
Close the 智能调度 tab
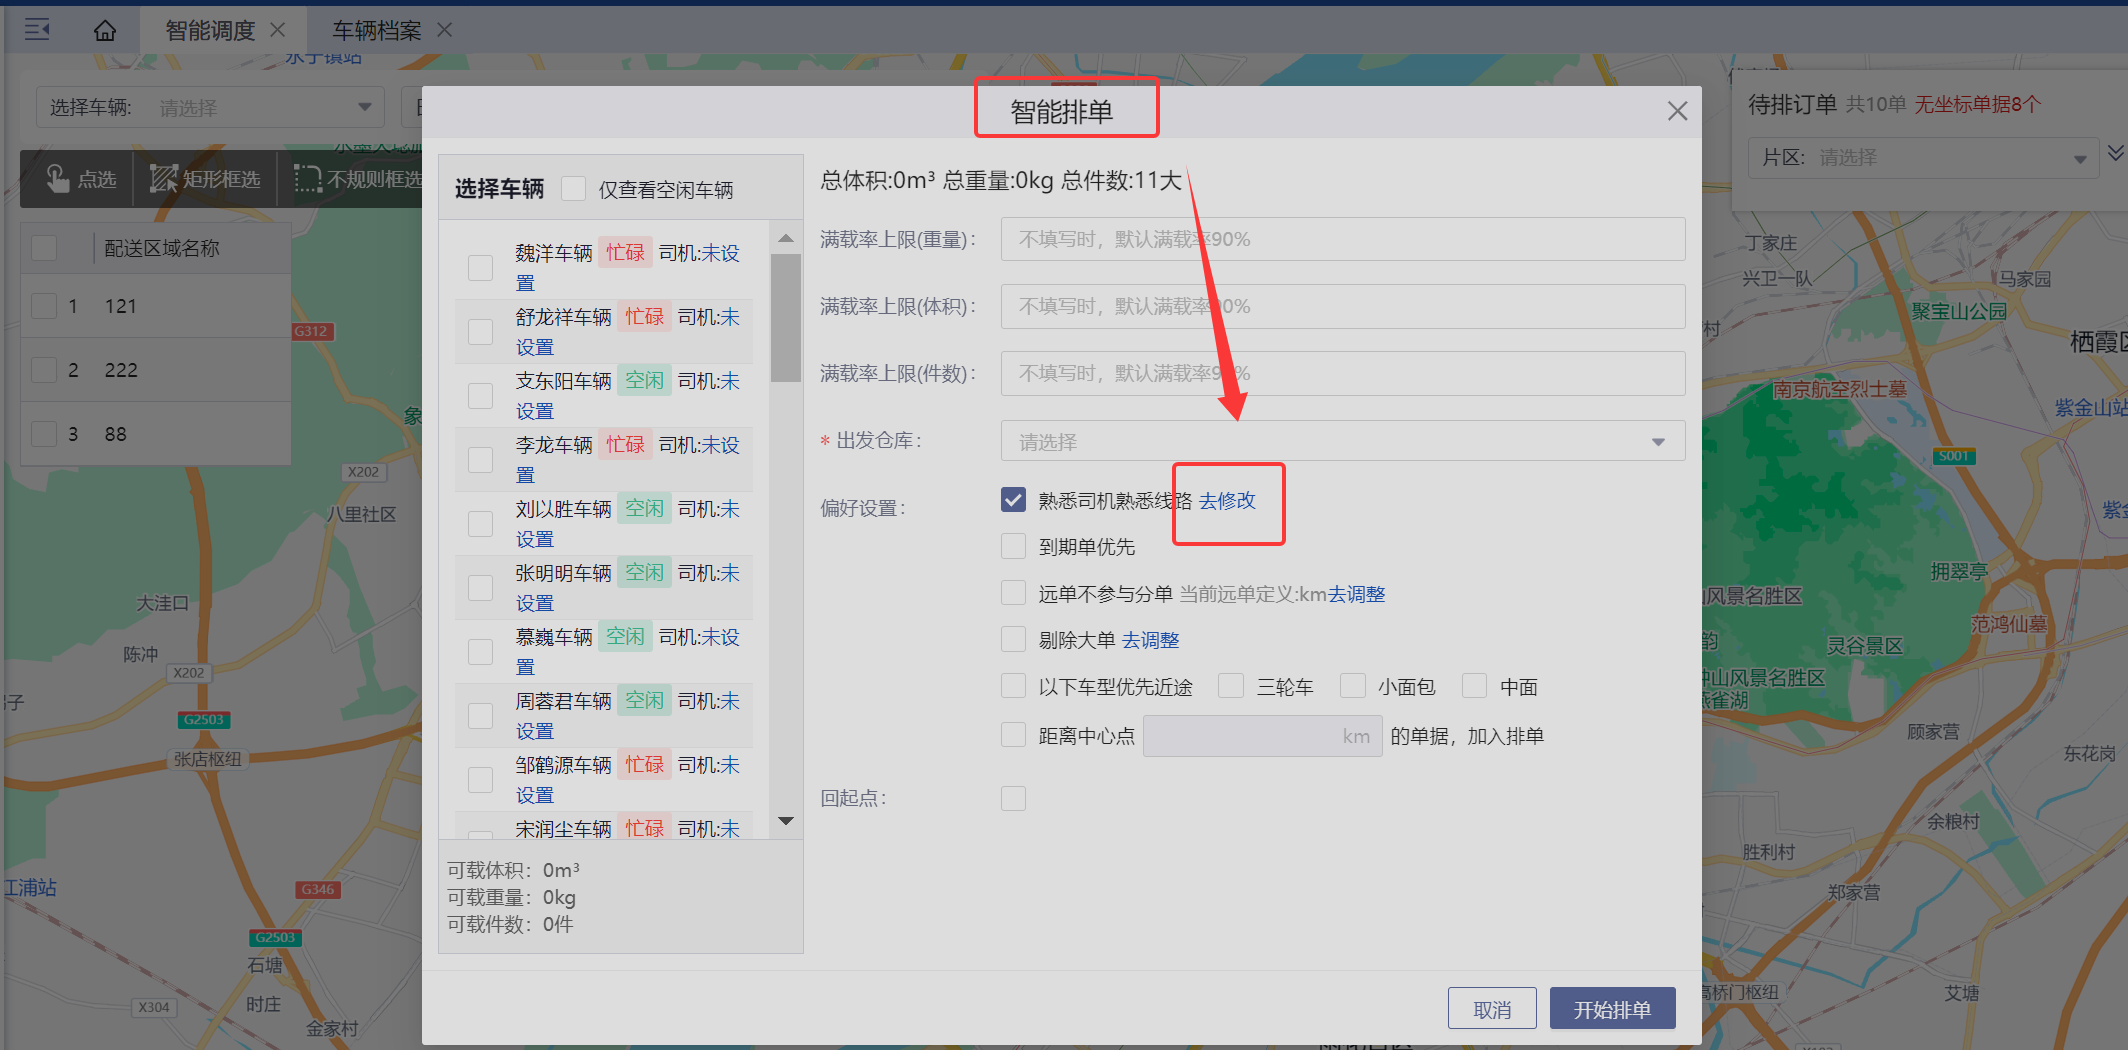[x=278, y=30]
